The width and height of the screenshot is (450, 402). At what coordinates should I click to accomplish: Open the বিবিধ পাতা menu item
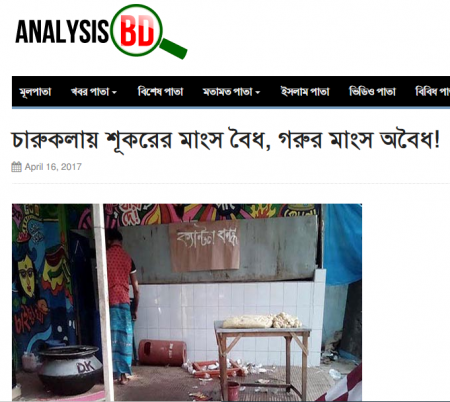click(x=432, y=92)
